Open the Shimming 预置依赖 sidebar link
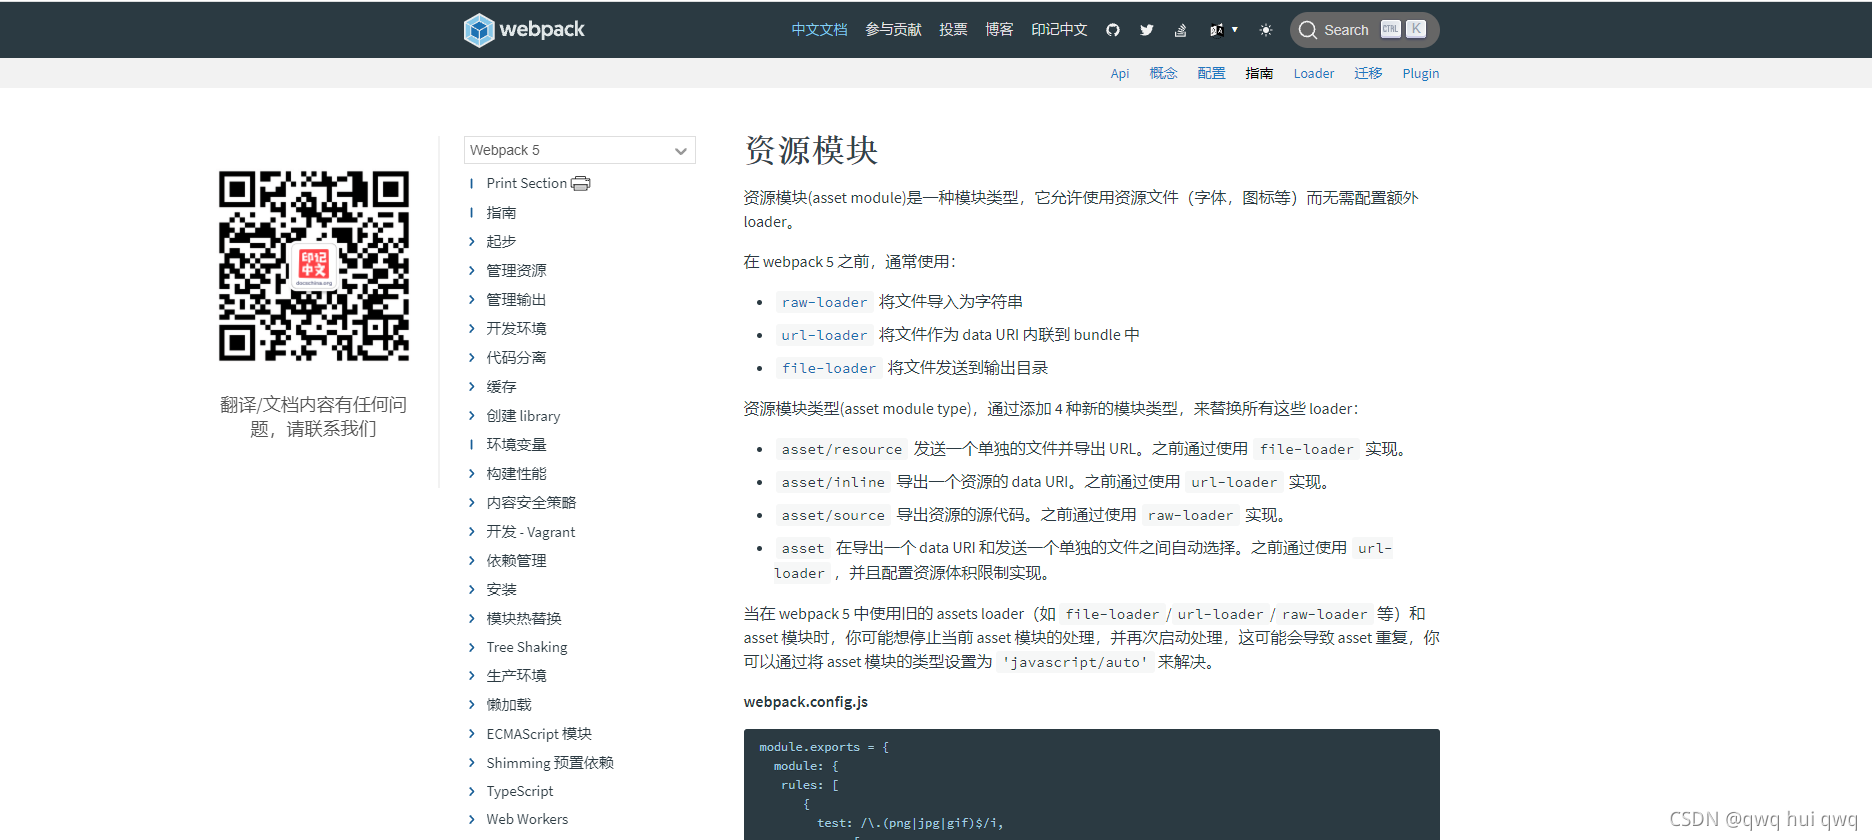This screenshot has width=1872, height=840. [550, 762]
